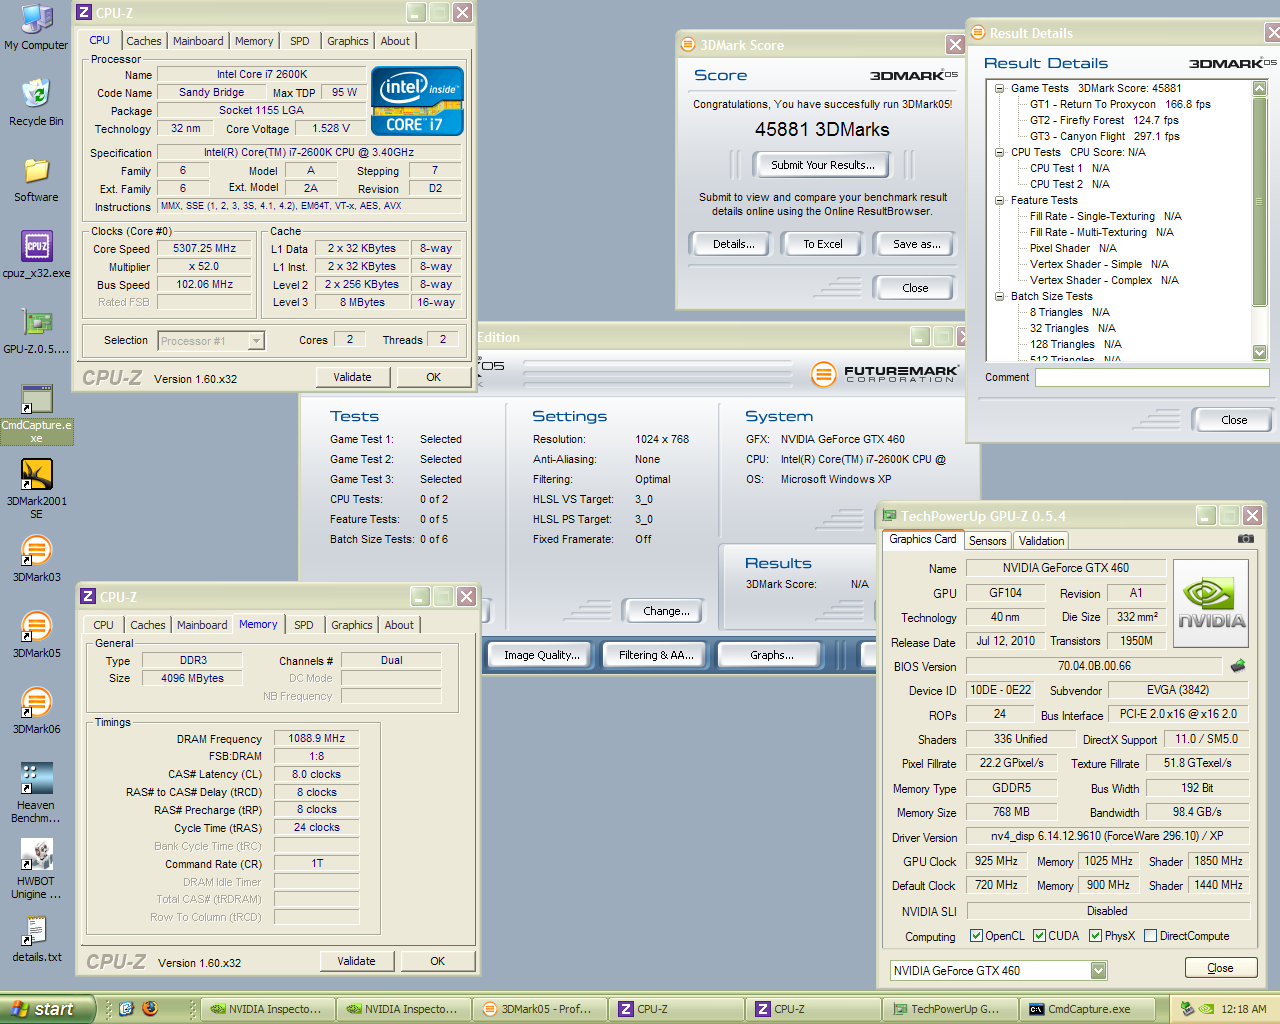Viewport: 1280px width, 1024px height.
Task: Switch to Mainboard tab in top CPU-Z
Action: coord(198,41)
